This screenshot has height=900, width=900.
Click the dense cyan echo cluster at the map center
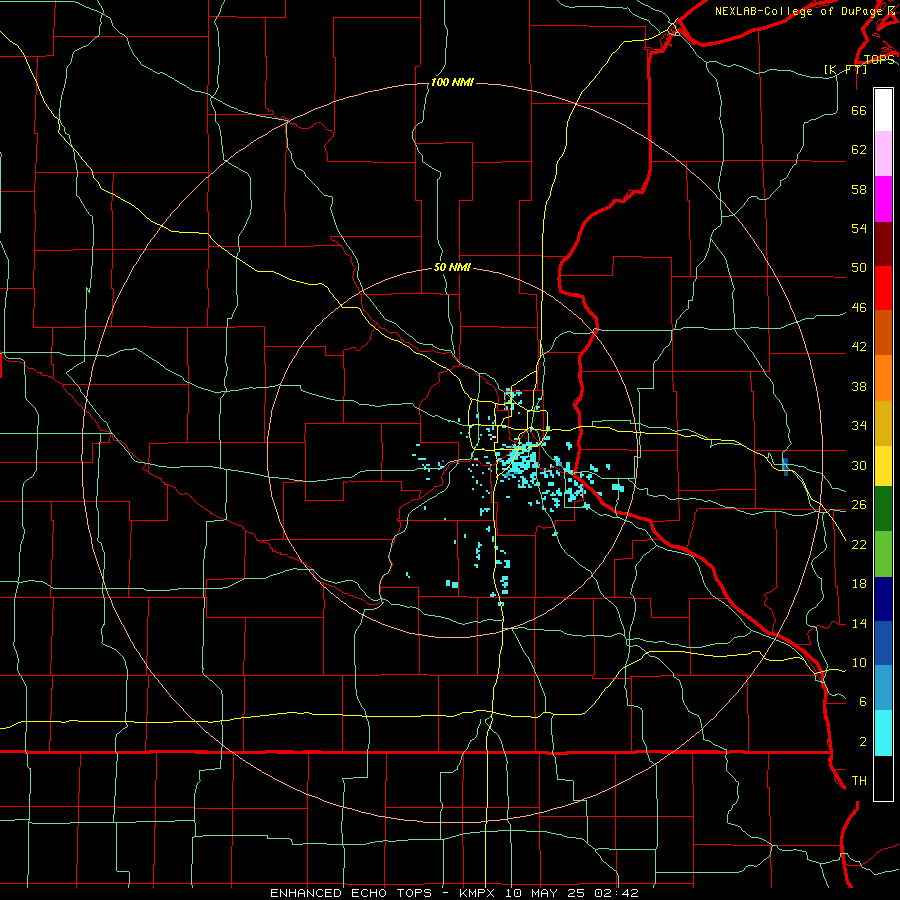(x=519, y=462)
